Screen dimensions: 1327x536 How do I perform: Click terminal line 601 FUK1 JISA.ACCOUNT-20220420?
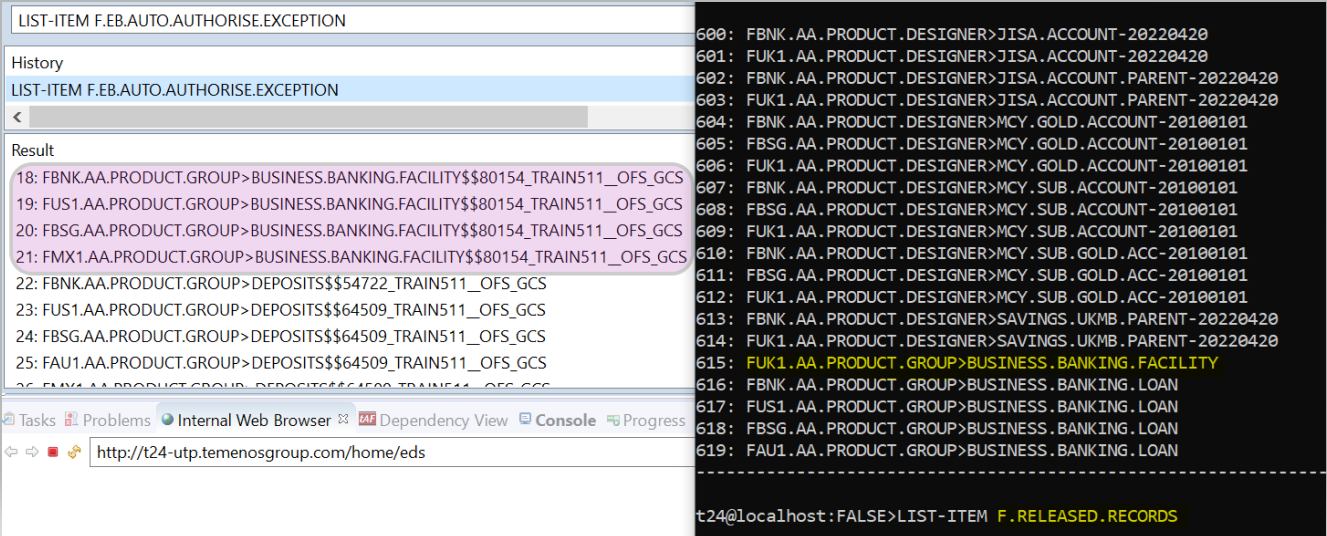[952, 56]
